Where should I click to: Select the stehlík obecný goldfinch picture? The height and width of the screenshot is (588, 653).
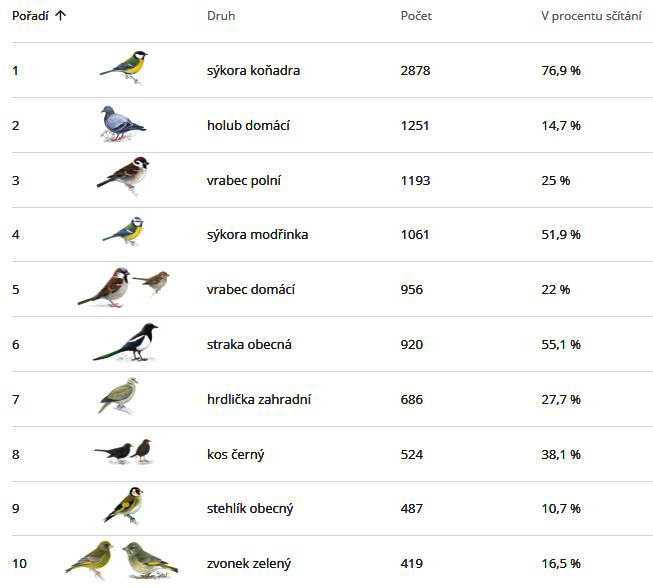click(123, 505)
